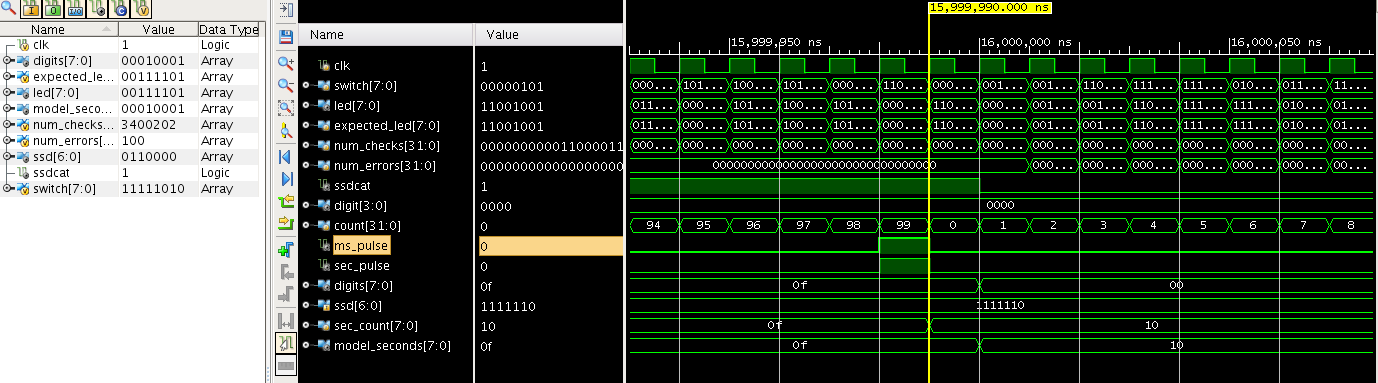Toggle the Output ports filter

(53, 9)
